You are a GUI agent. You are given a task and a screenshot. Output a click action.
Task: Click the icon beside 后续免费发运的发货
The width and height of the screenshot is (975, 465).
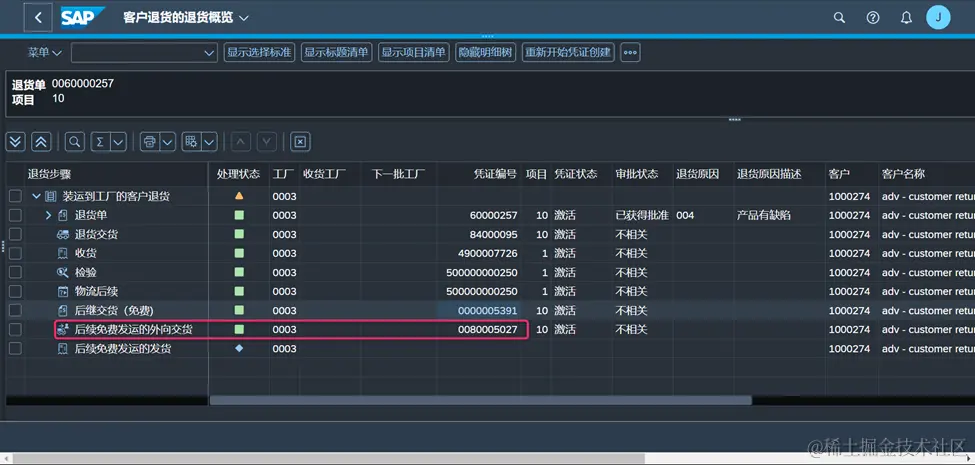[x=63, y=349]
